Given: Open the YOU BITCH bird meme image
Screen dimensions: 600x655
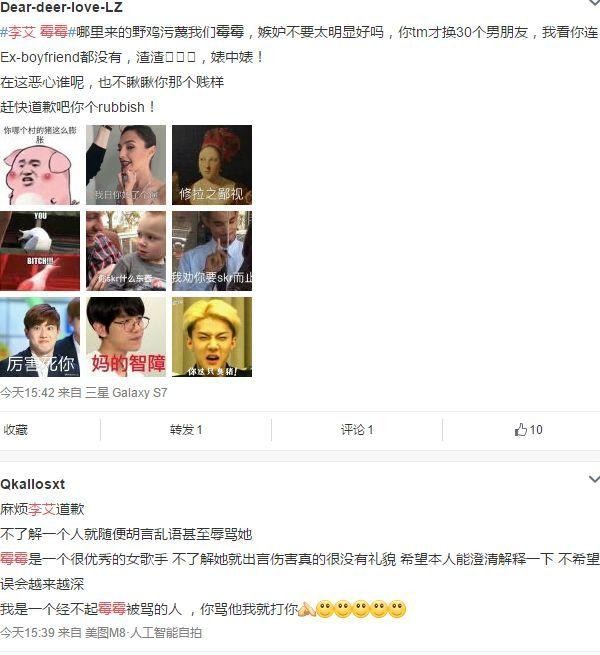Looking at the screenshot, I should pyautogui.click(x=40, y=251).
